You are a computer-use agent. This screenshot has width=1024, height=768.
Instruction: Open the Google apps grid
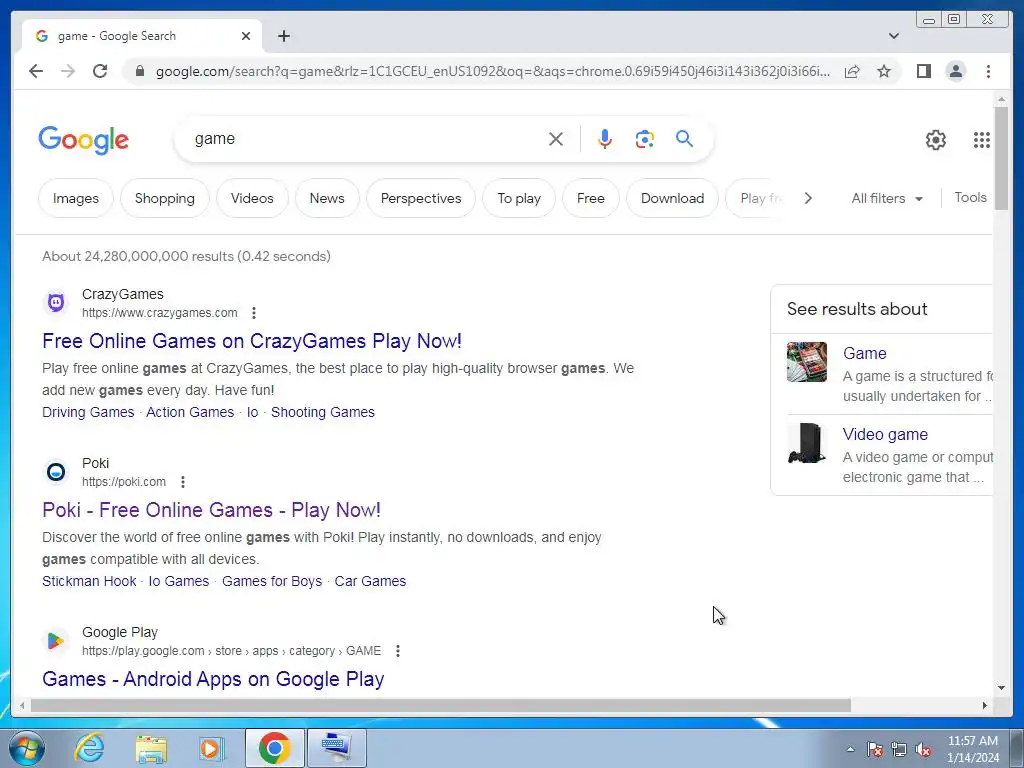coord(982,140)
